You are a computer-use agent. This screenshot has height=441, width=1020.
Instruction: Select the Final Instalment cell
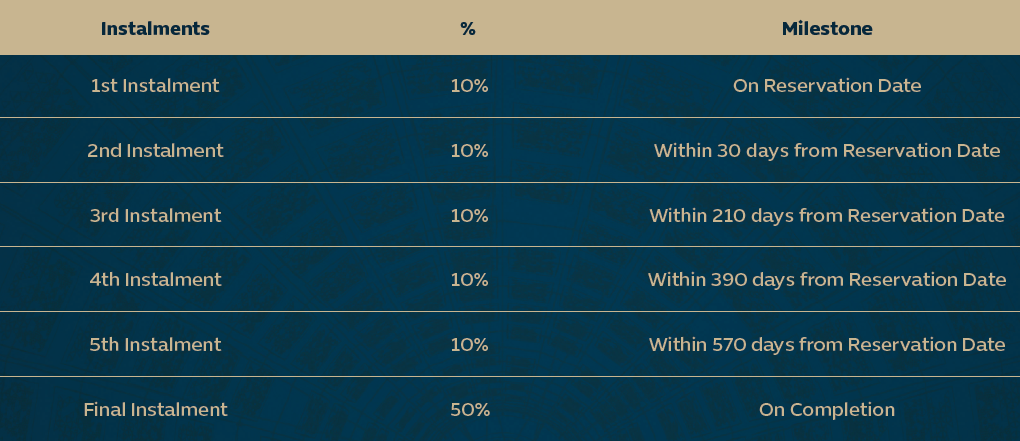tap(155, 410)
